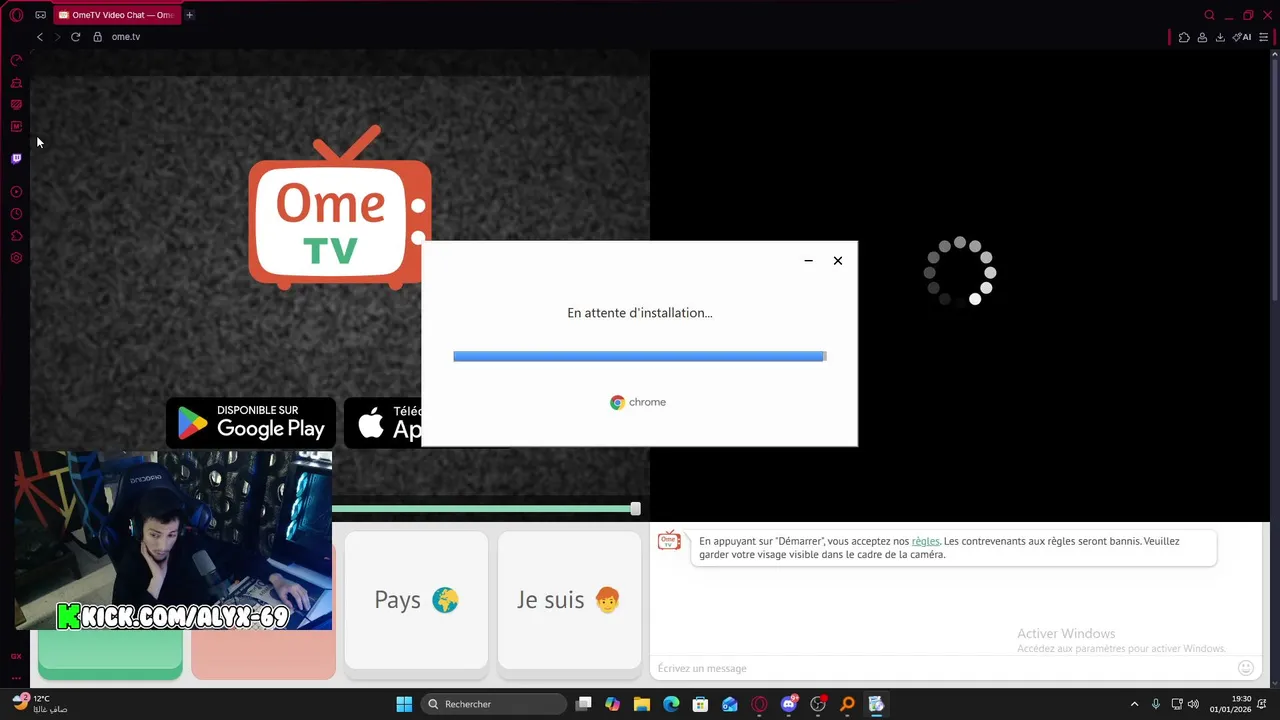Open the profile account icon in toolbar
Viewport: 1280px width, 720px height.
pos(1202,37)
